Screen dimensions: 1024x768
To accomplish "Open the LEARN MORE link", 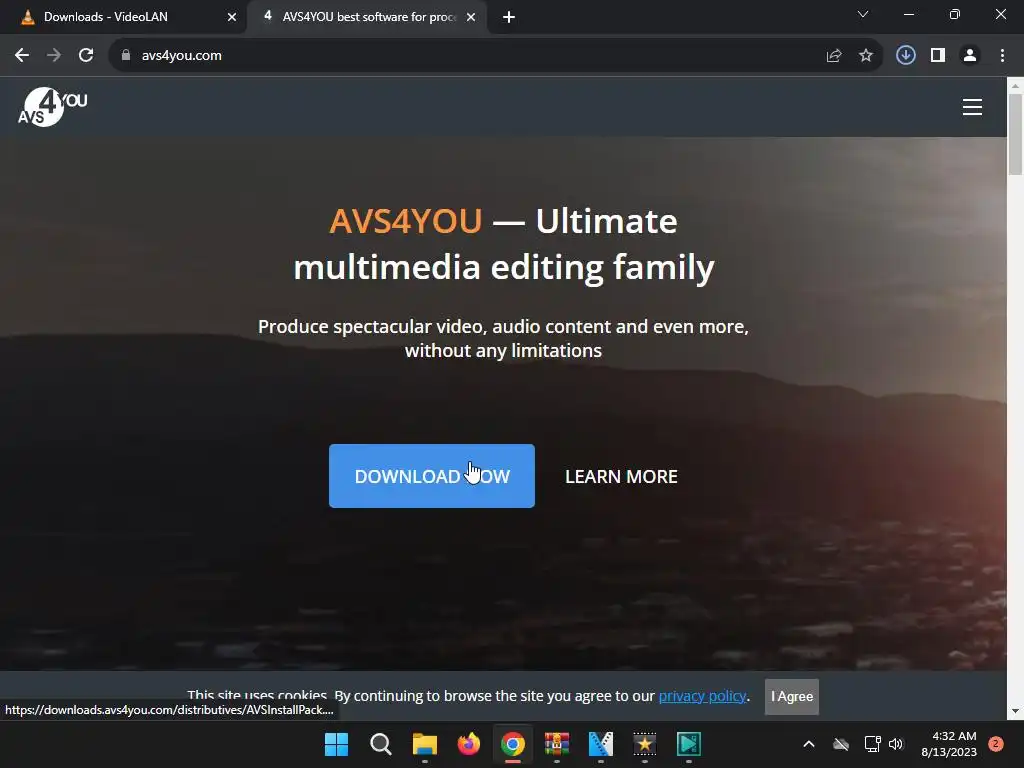I will pos(621,477).
